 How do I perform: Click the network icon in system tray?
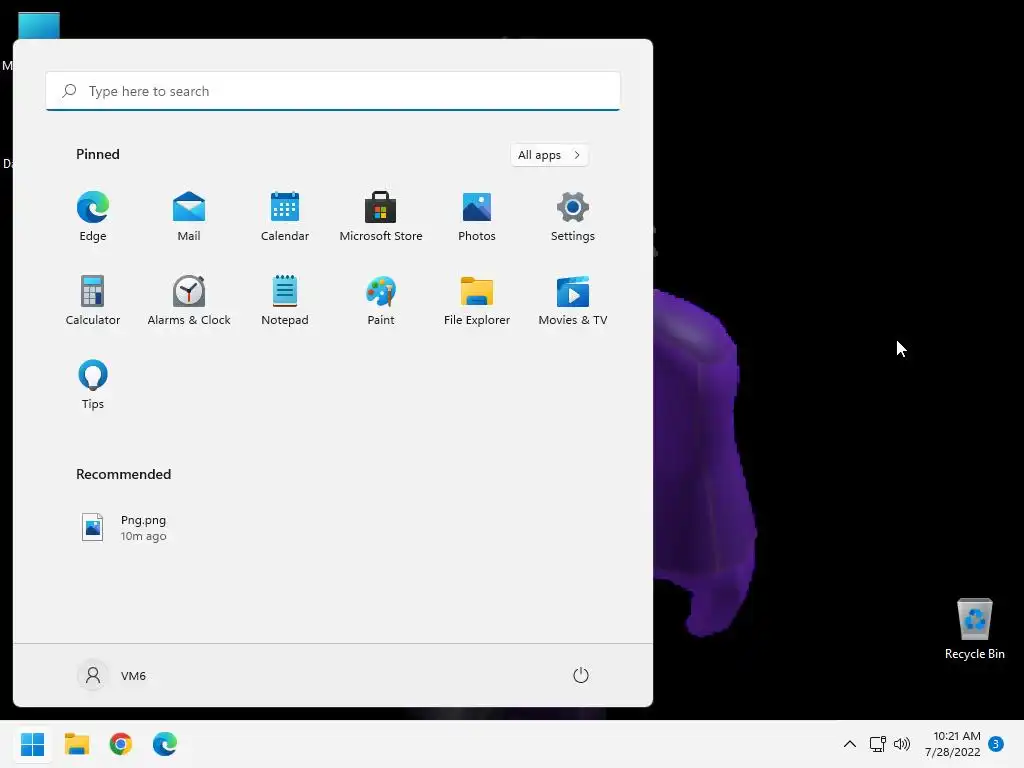(x=877, y=744)
